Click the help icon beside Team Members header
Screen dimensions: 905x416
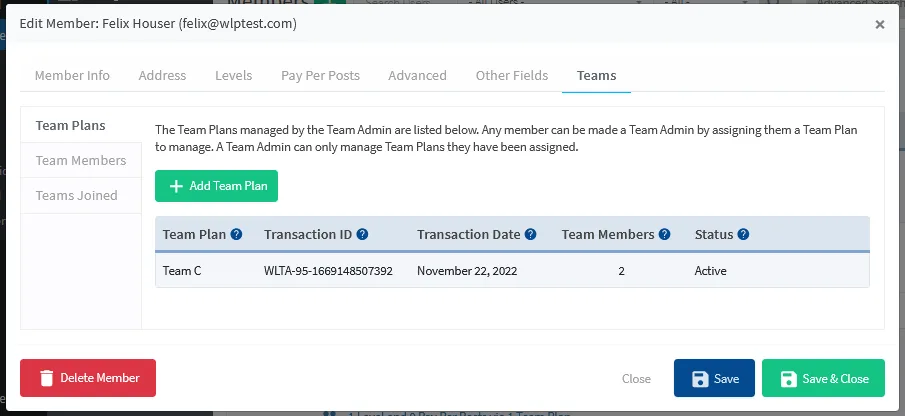tap(664, 234)
